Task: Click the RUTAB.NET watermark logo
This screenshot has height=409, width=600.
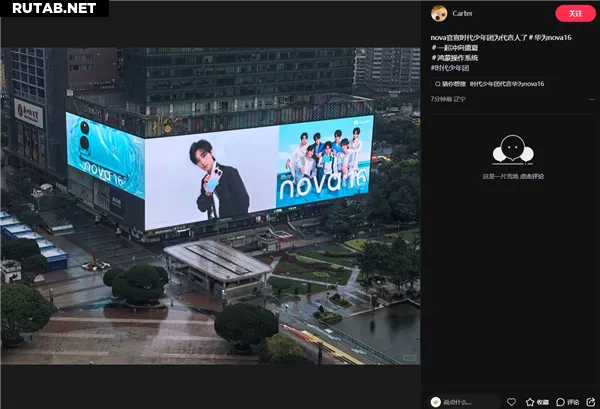Action: pos(54,8)
